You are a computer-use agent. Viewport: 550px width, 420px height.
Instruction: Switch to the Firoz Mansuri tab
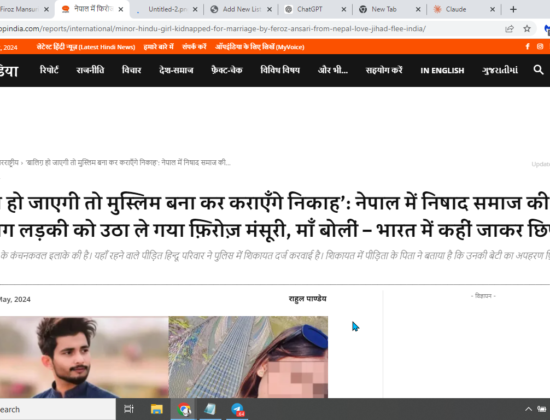pyautogui.click(x=19, y=9)
